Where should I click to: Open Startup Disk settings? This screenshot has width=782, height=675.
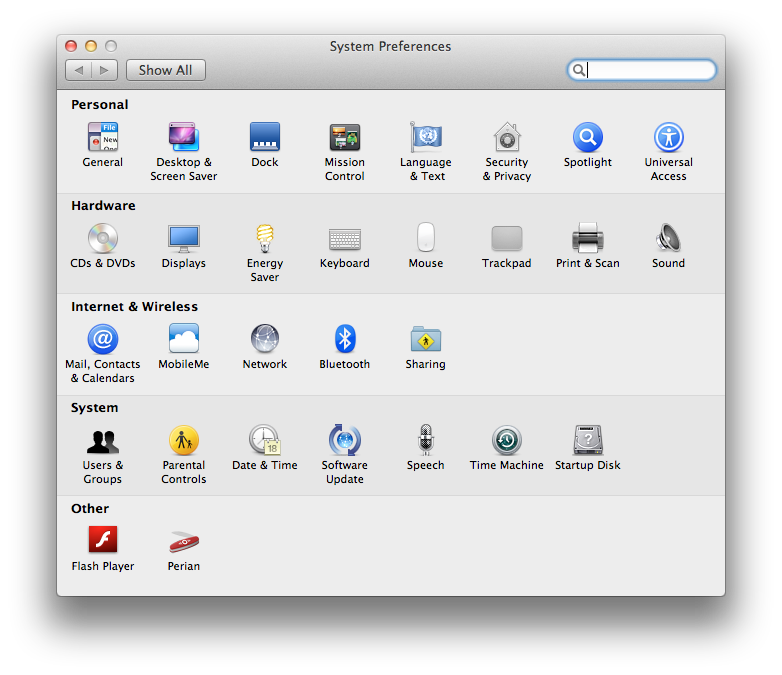tap(588, 441)
